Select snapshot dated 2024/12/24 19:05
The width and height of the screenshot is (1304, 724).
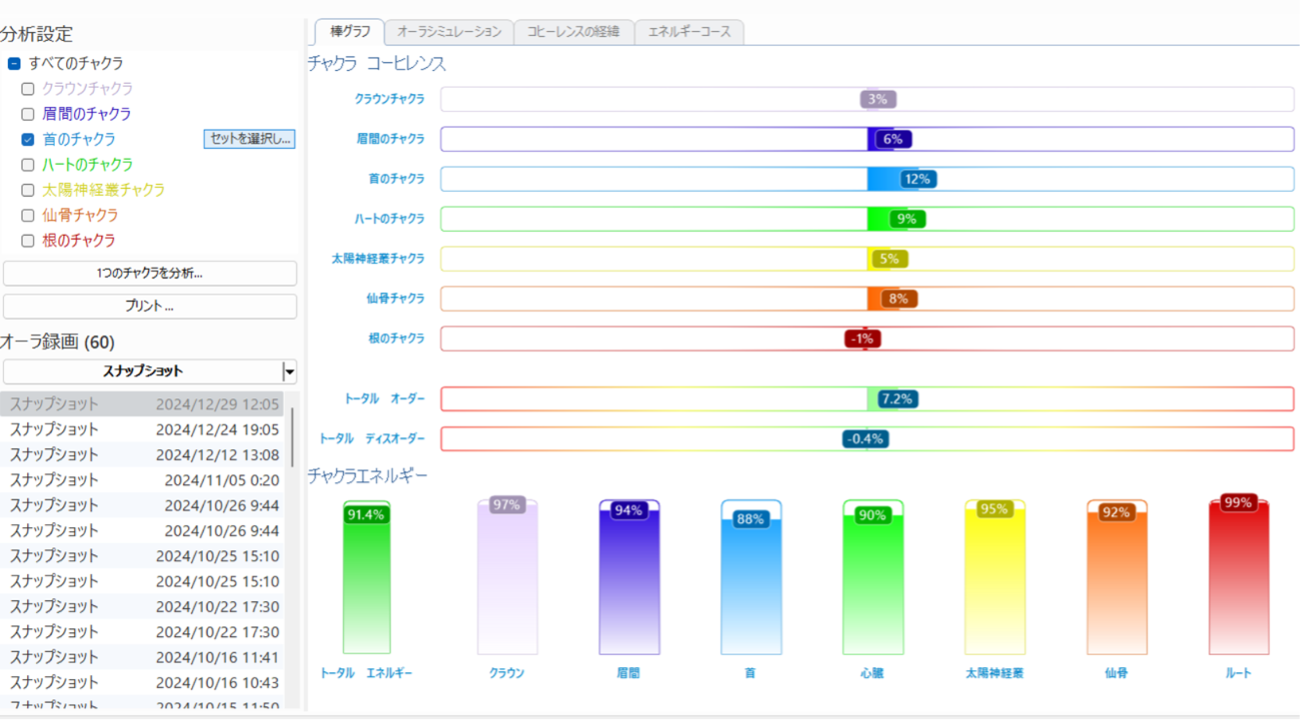pyautogui.click(x=145, y=429)
